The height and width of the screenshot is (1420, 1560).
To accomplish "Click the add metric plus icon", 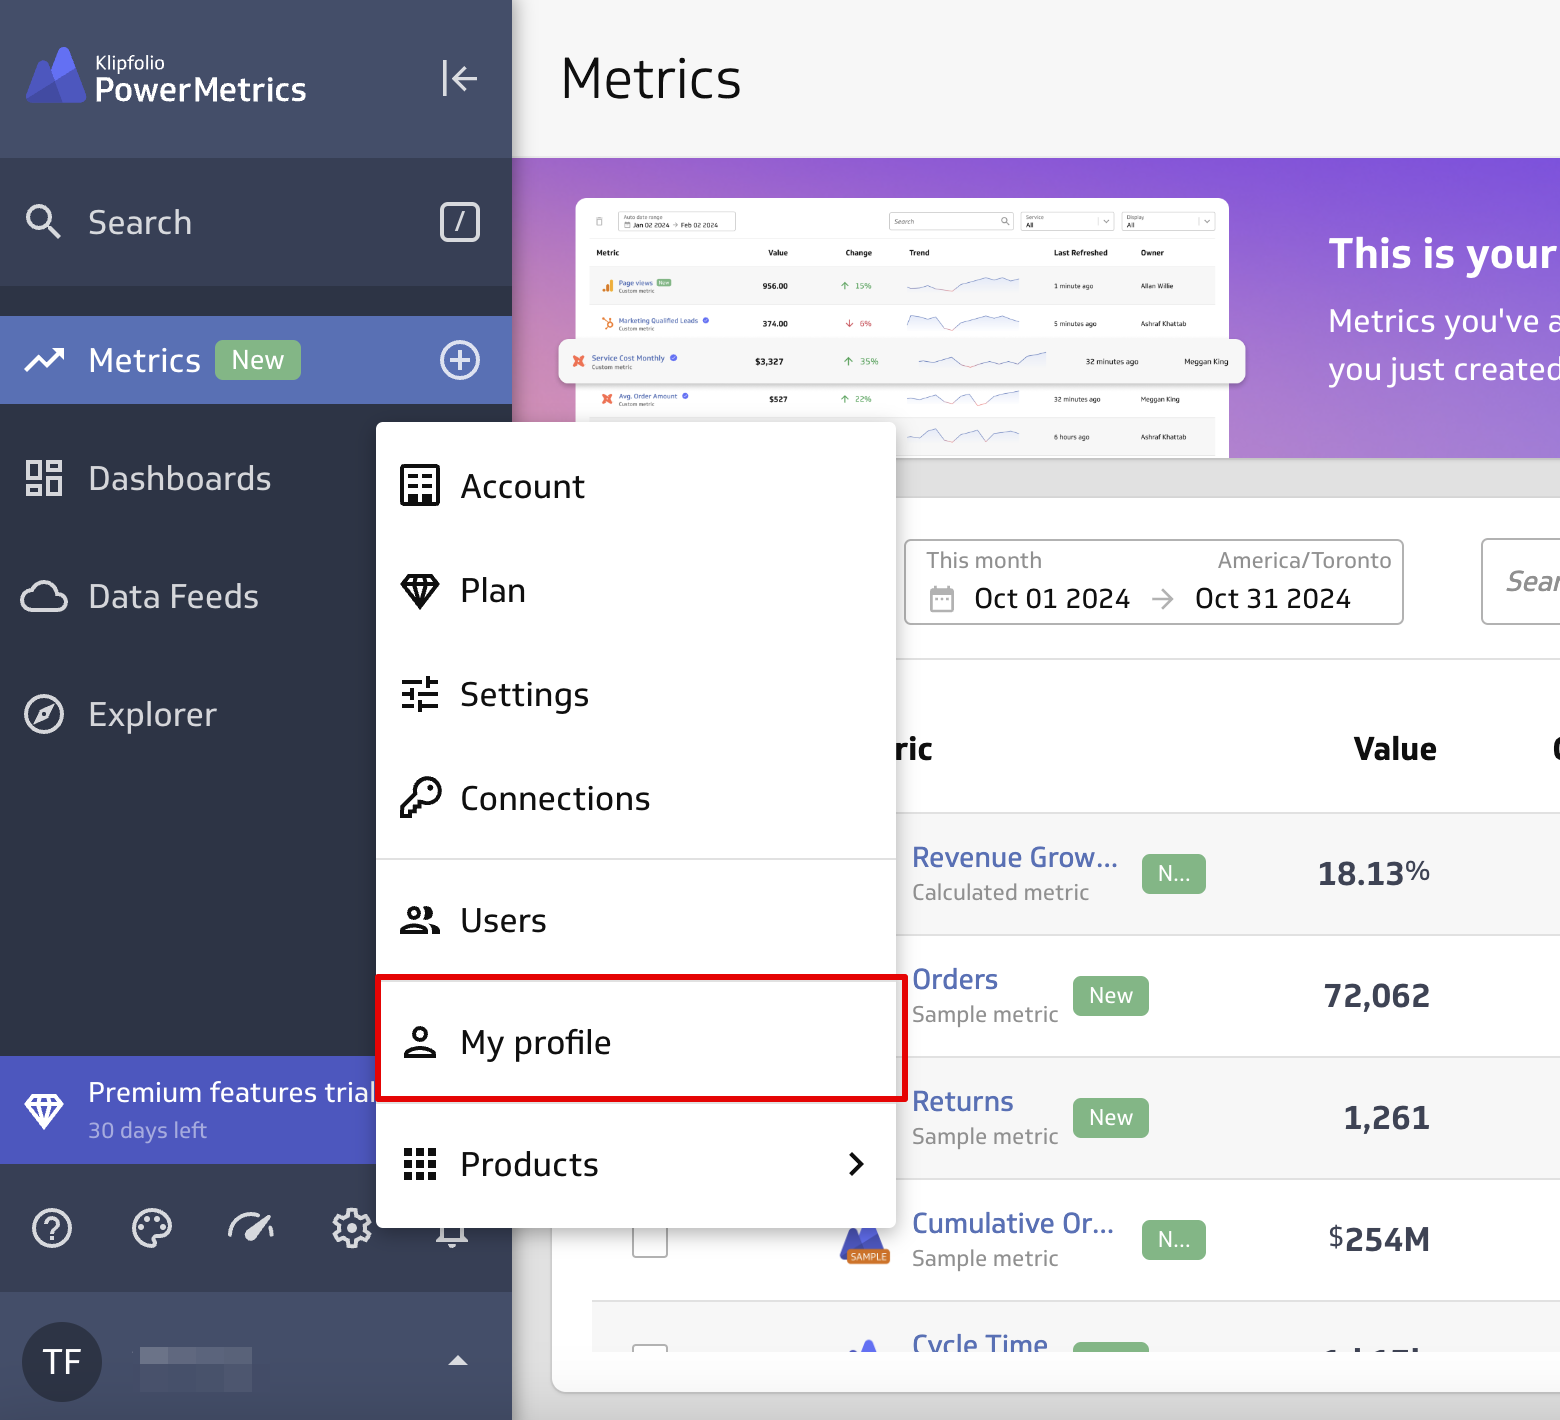I will pos(460,360).
